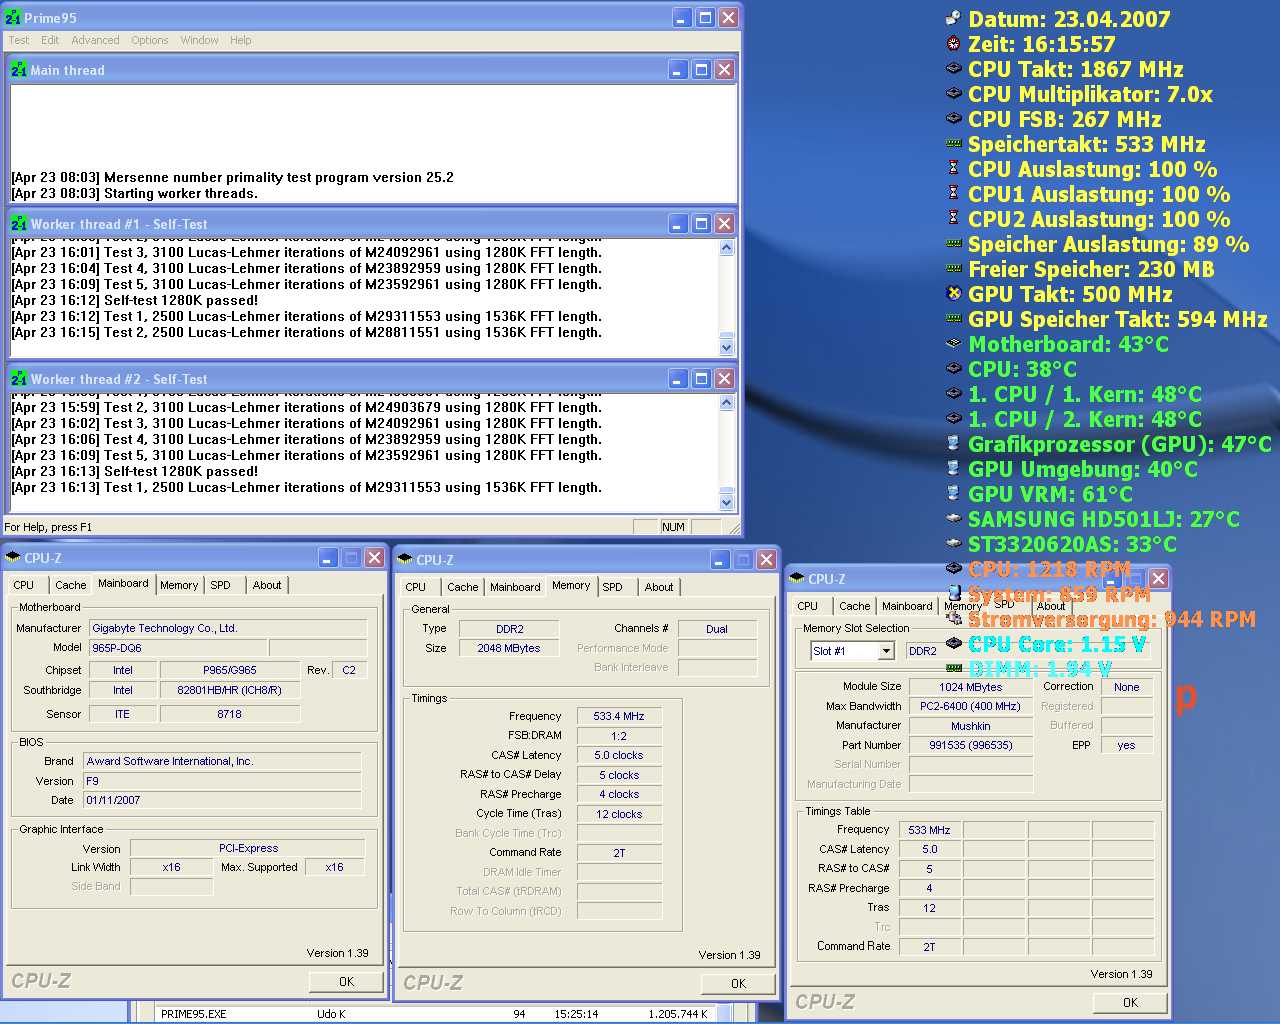The image size is (1280, 1024).
Task: Click the Model field 965P-DQ6
Action: point(178,647)
